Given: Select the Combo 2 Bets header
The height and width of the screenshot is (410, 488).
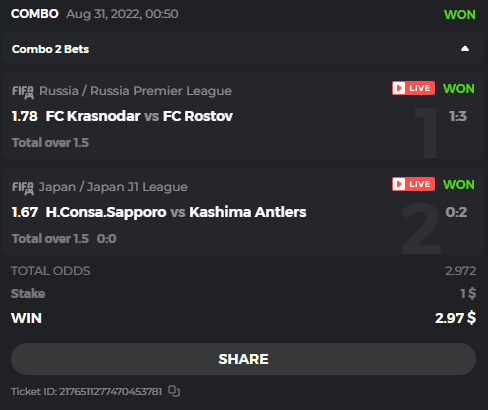Looking at the screenshot, I should [243, 49].
